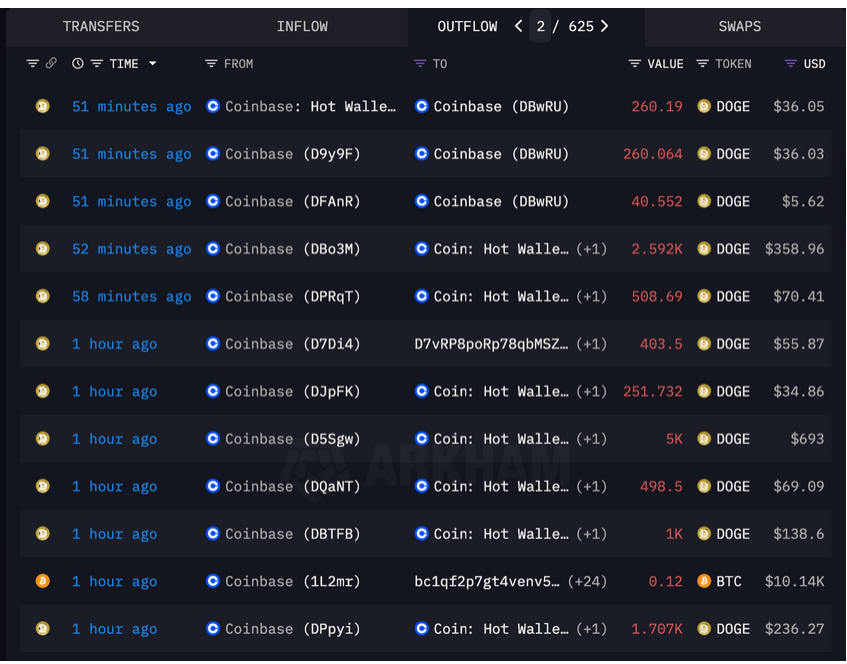The image size is (847, 664).
Task: Open the USD column filter
Action: coord(791,64)
